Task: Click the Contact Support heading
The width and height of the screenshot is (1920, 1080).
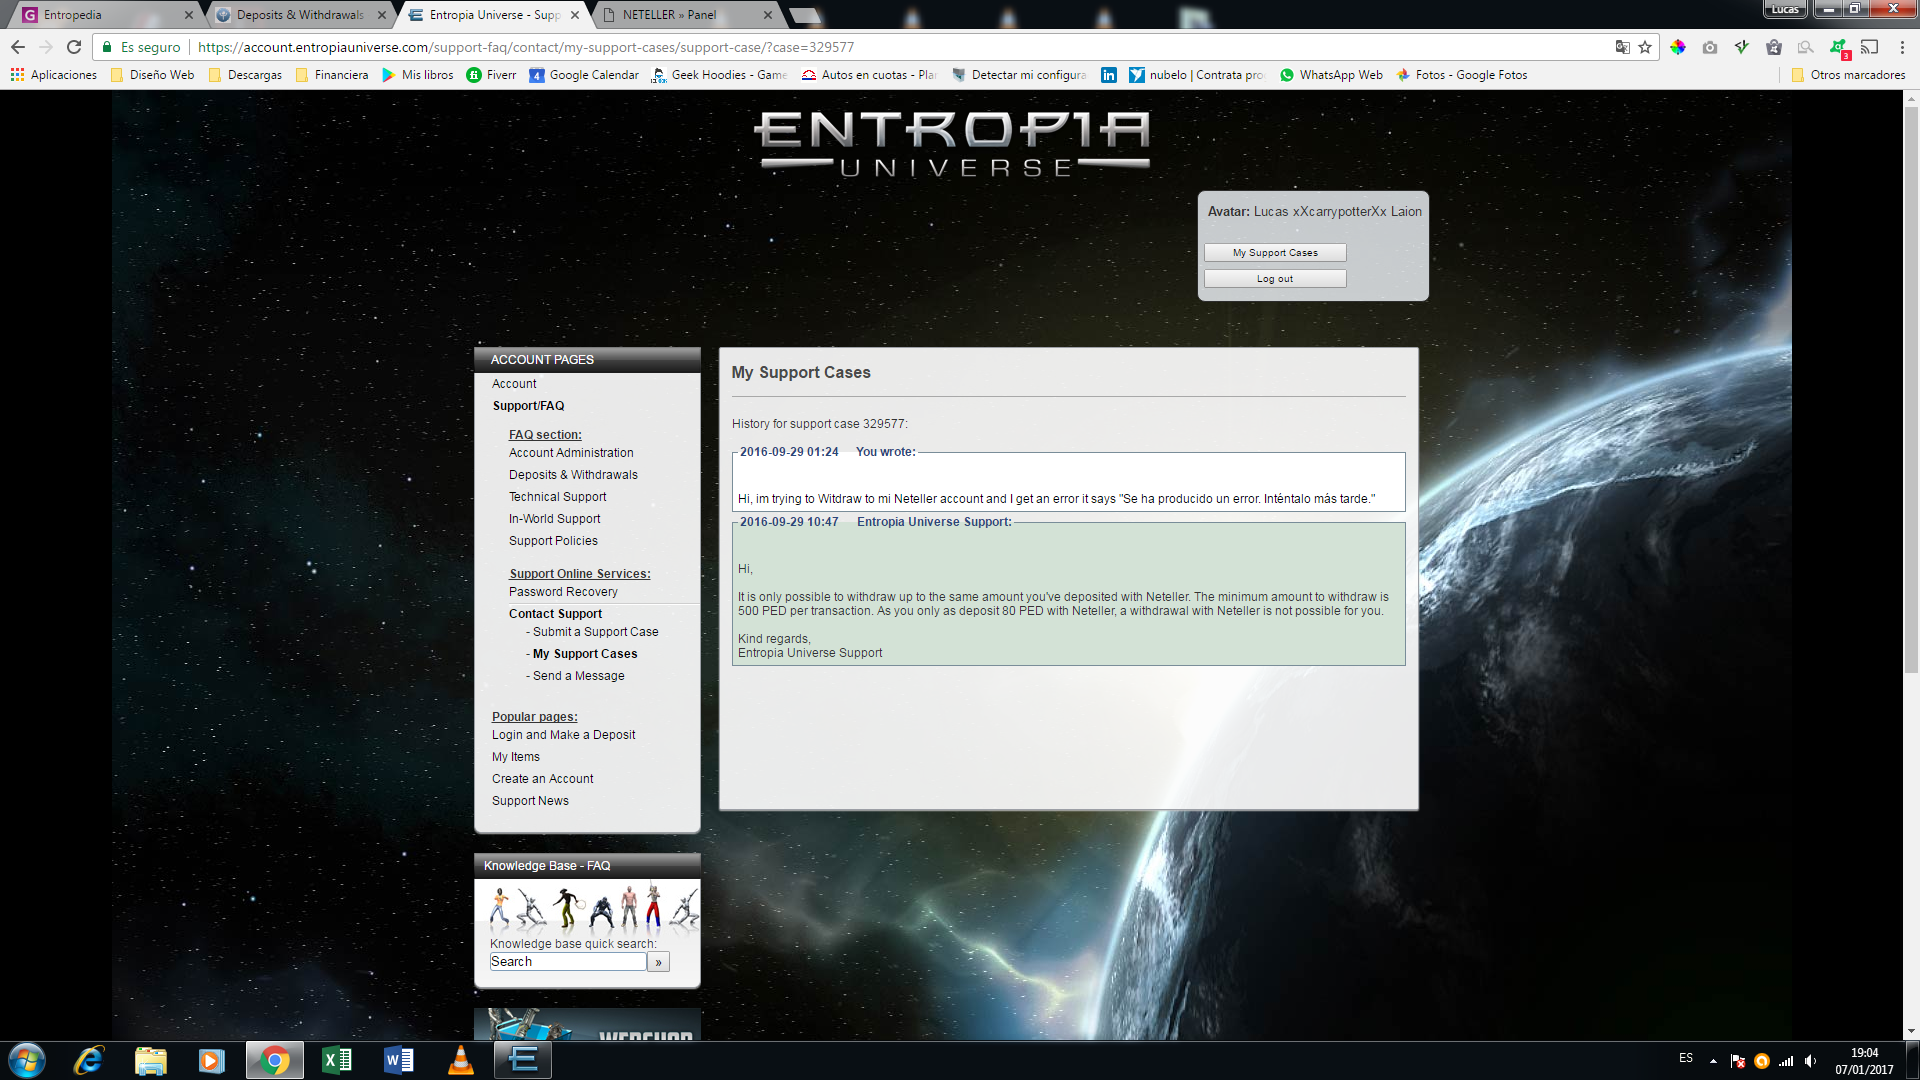Action: [x=555, y=614]
